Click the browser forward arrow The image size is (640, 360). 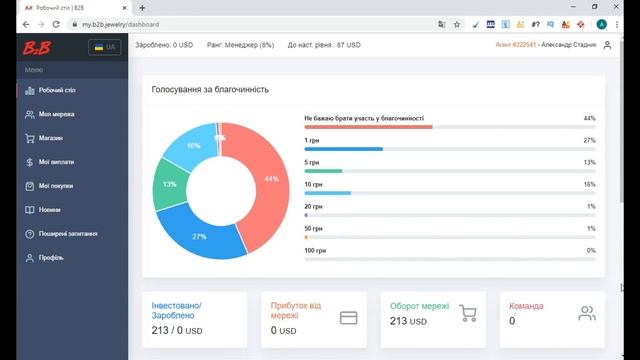click(x=41, y=24)
